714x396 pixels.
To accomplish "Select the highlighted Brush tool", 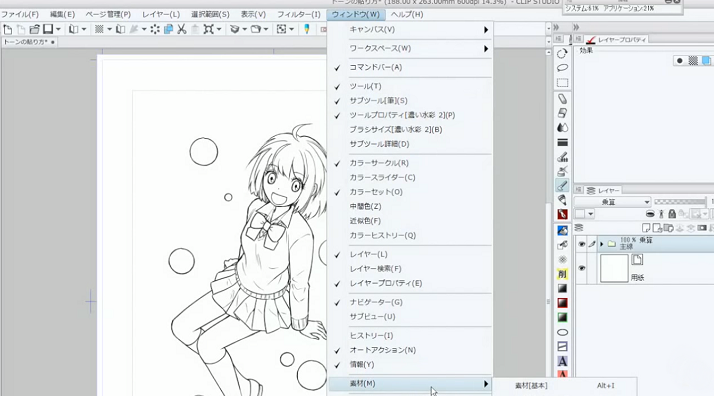I will 562,185.
